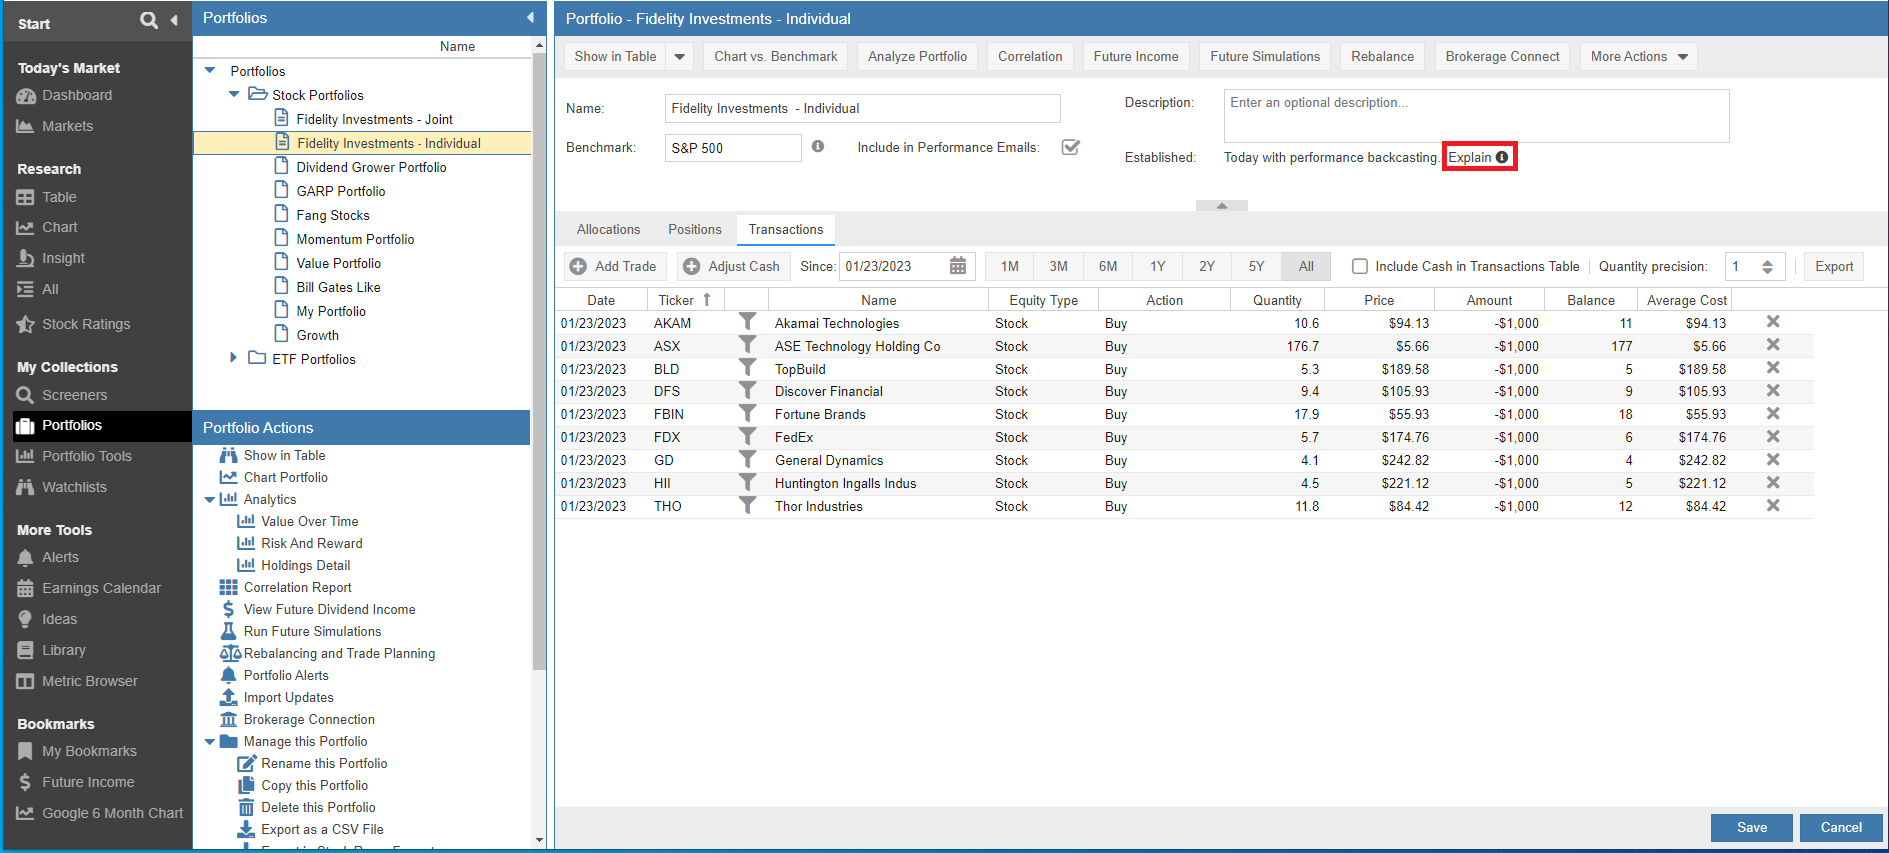Select the 2Y time range toggle
The image size is (1889, 853).
pyautogui.click(x=1207, y=266)
